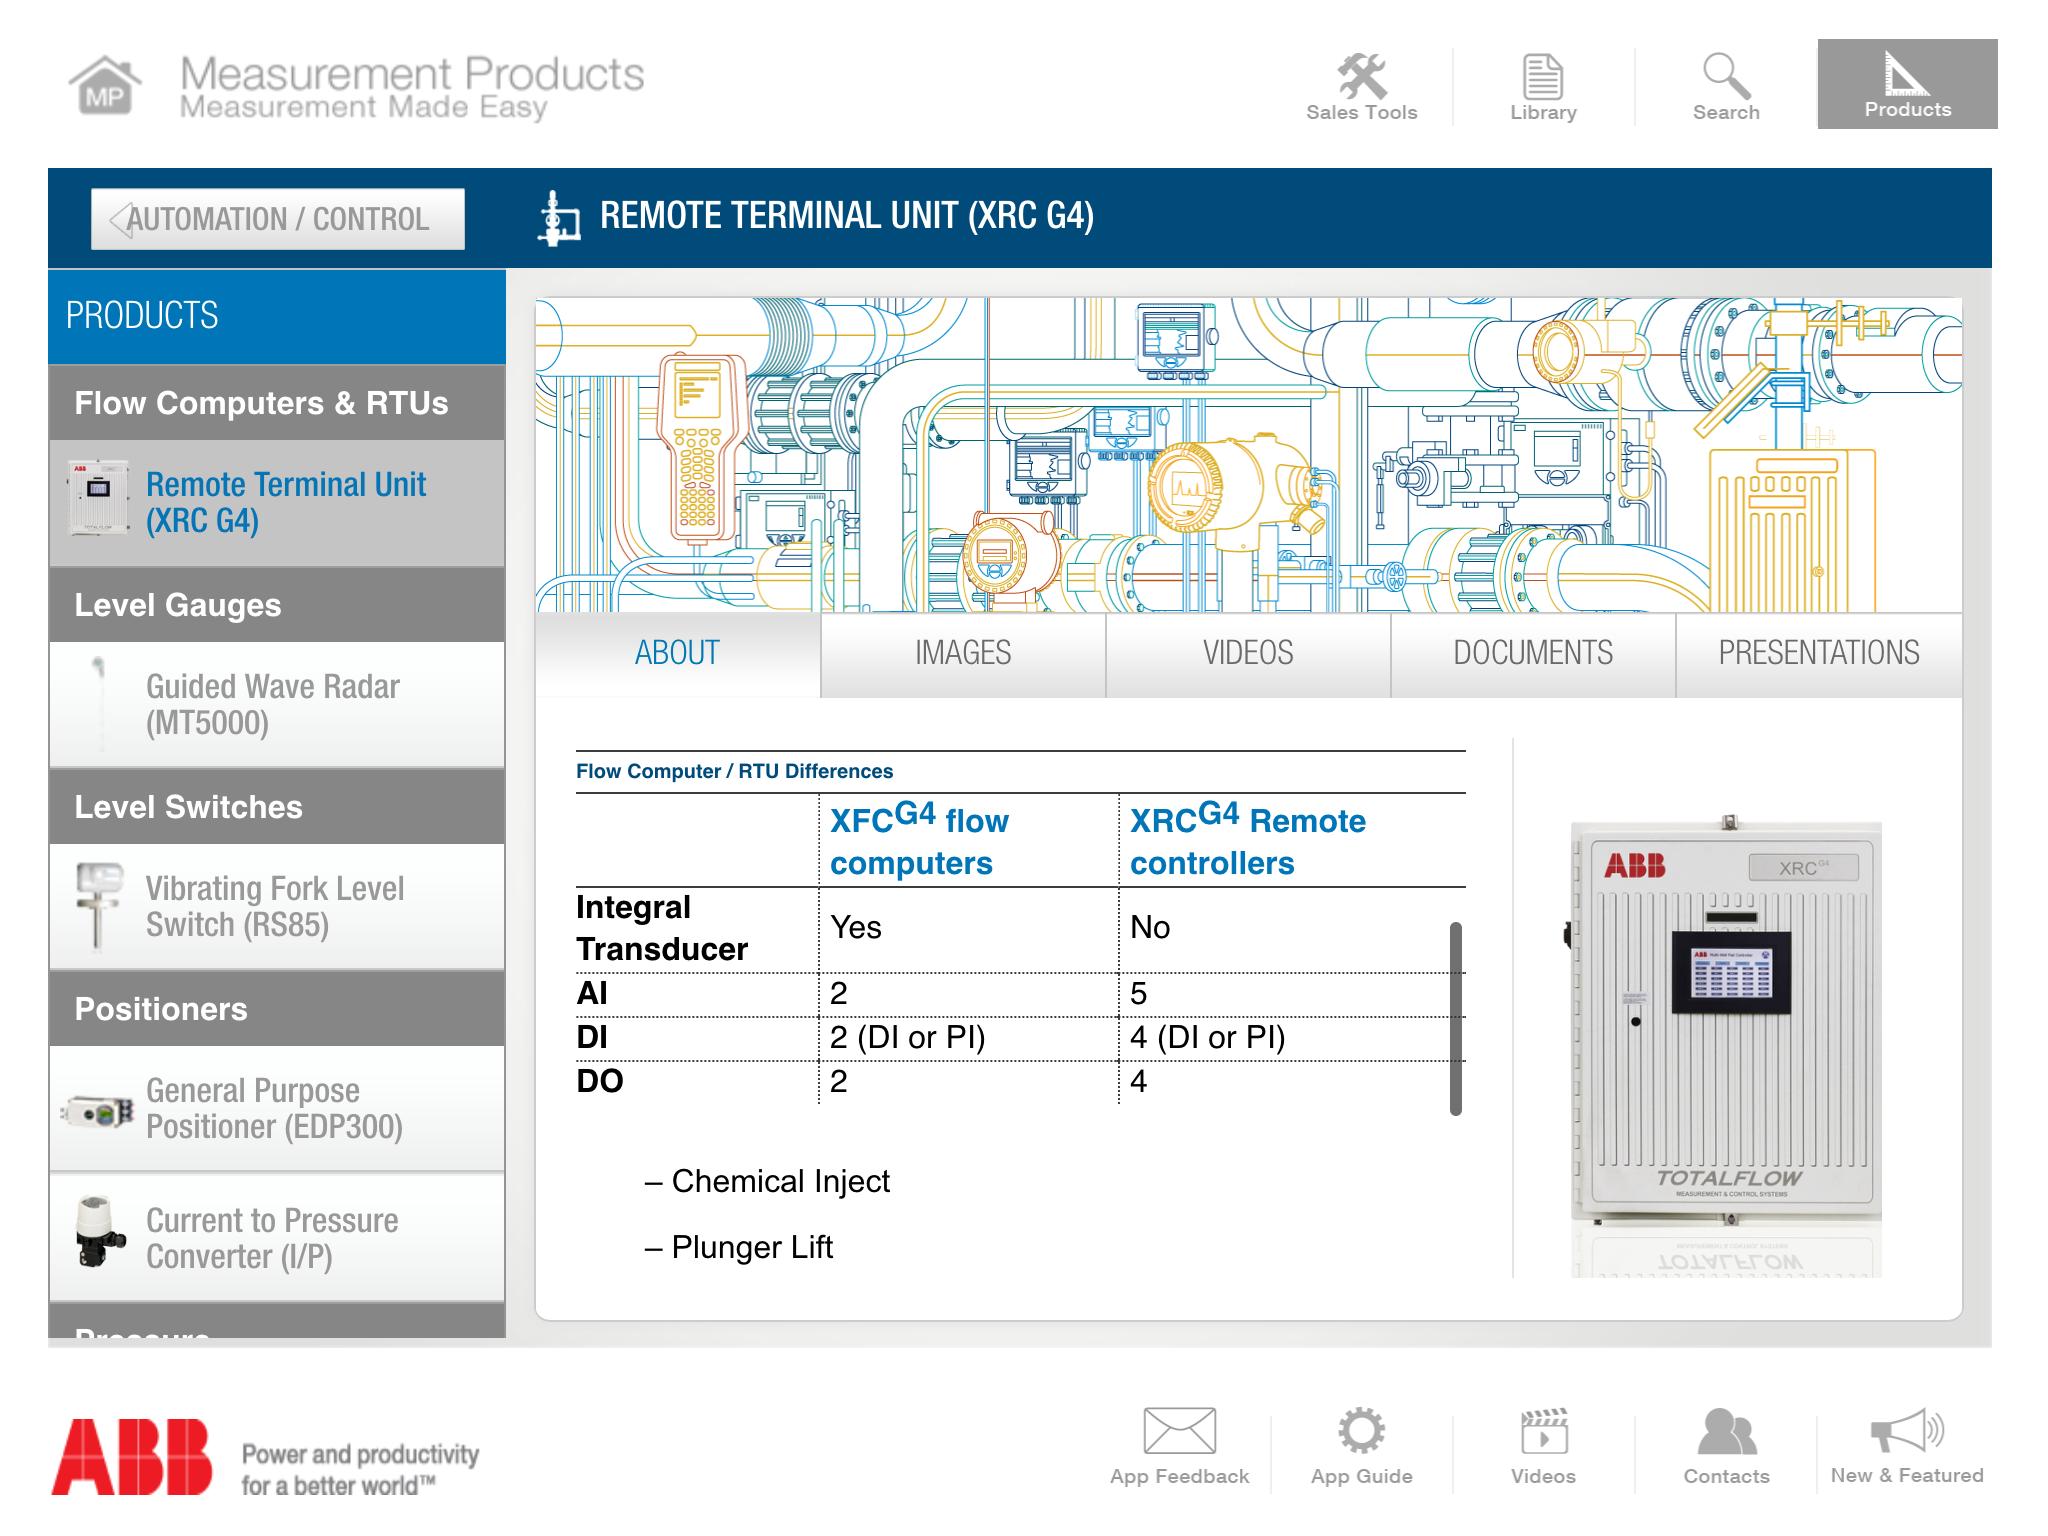Go back via Automation / Control button
This screenshot has width=2048, height=1536.
(x=278, y=218)
